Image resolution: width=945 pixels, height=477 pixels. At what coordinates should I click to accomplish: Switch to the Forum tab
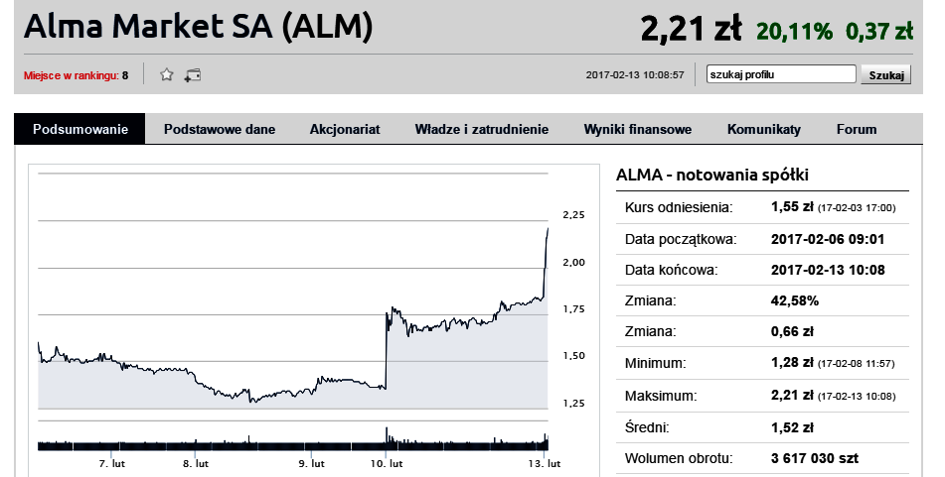(x=856, y=129)
